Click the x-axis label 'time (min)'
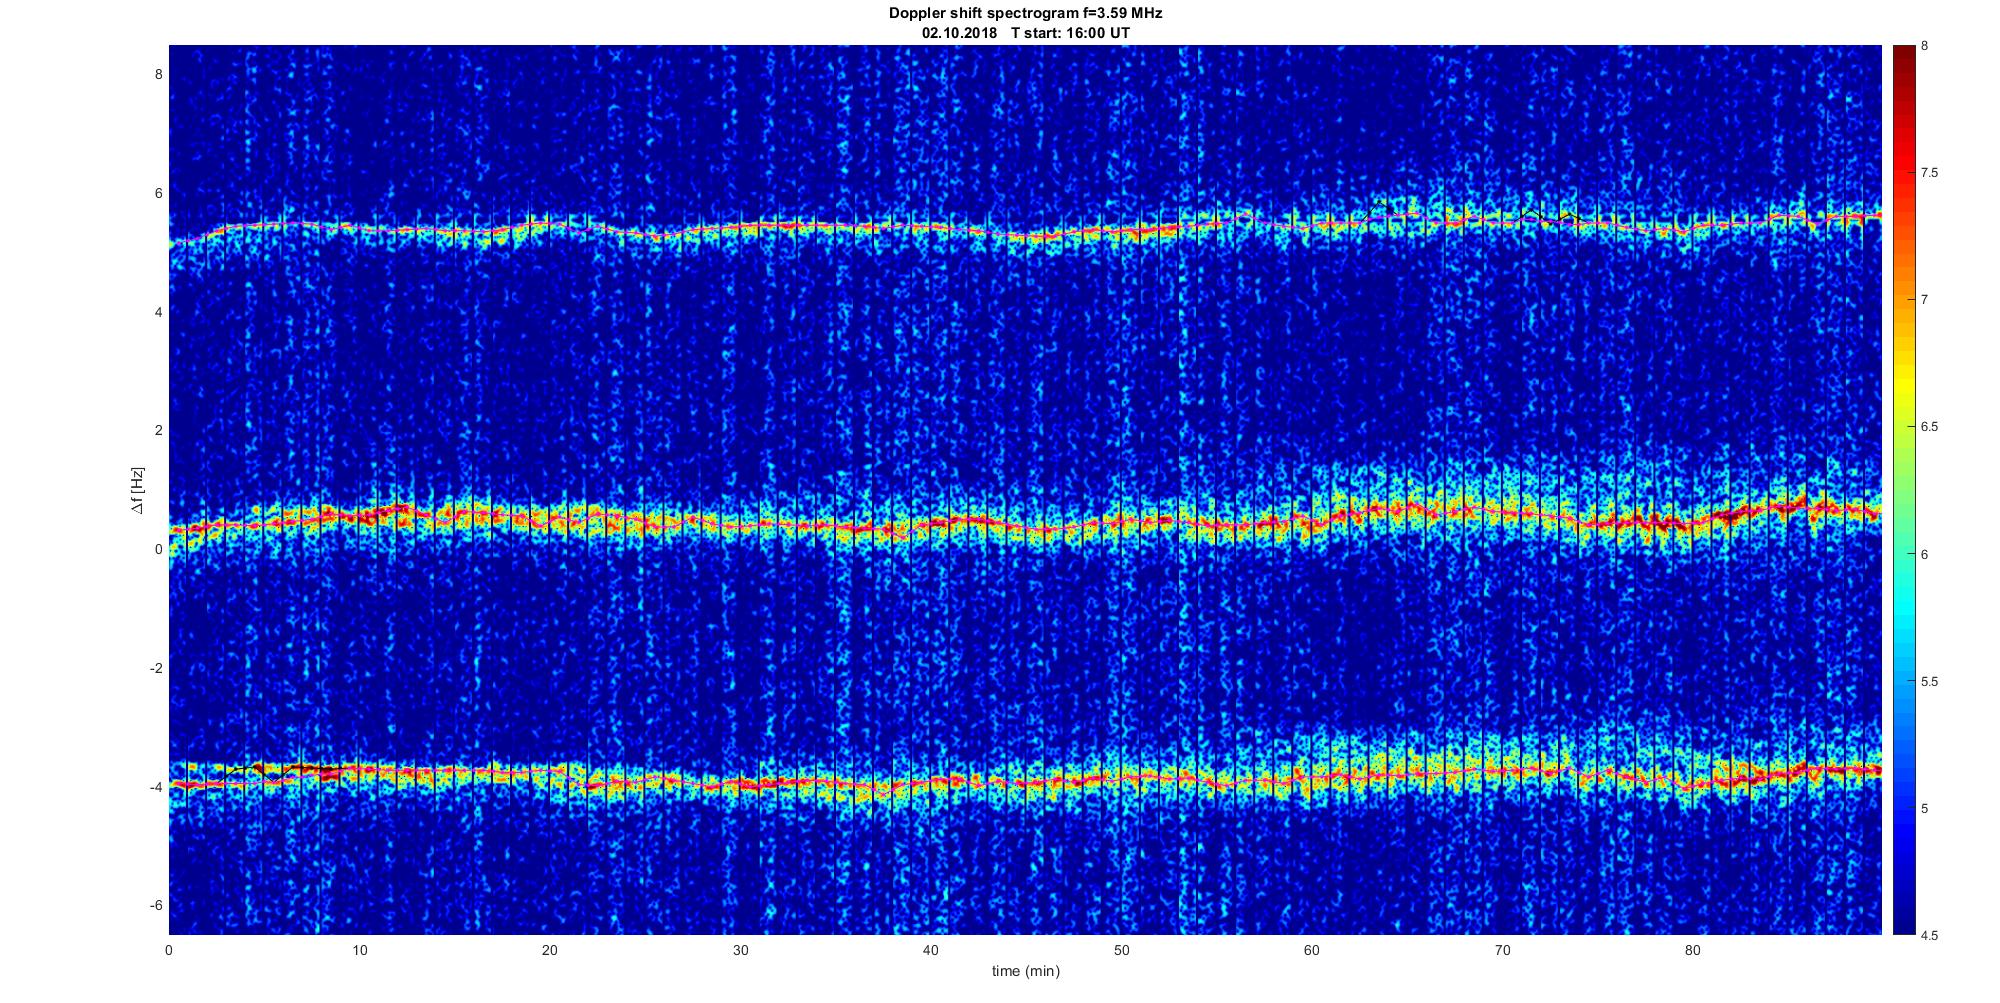 click(x=1025, y=971)
